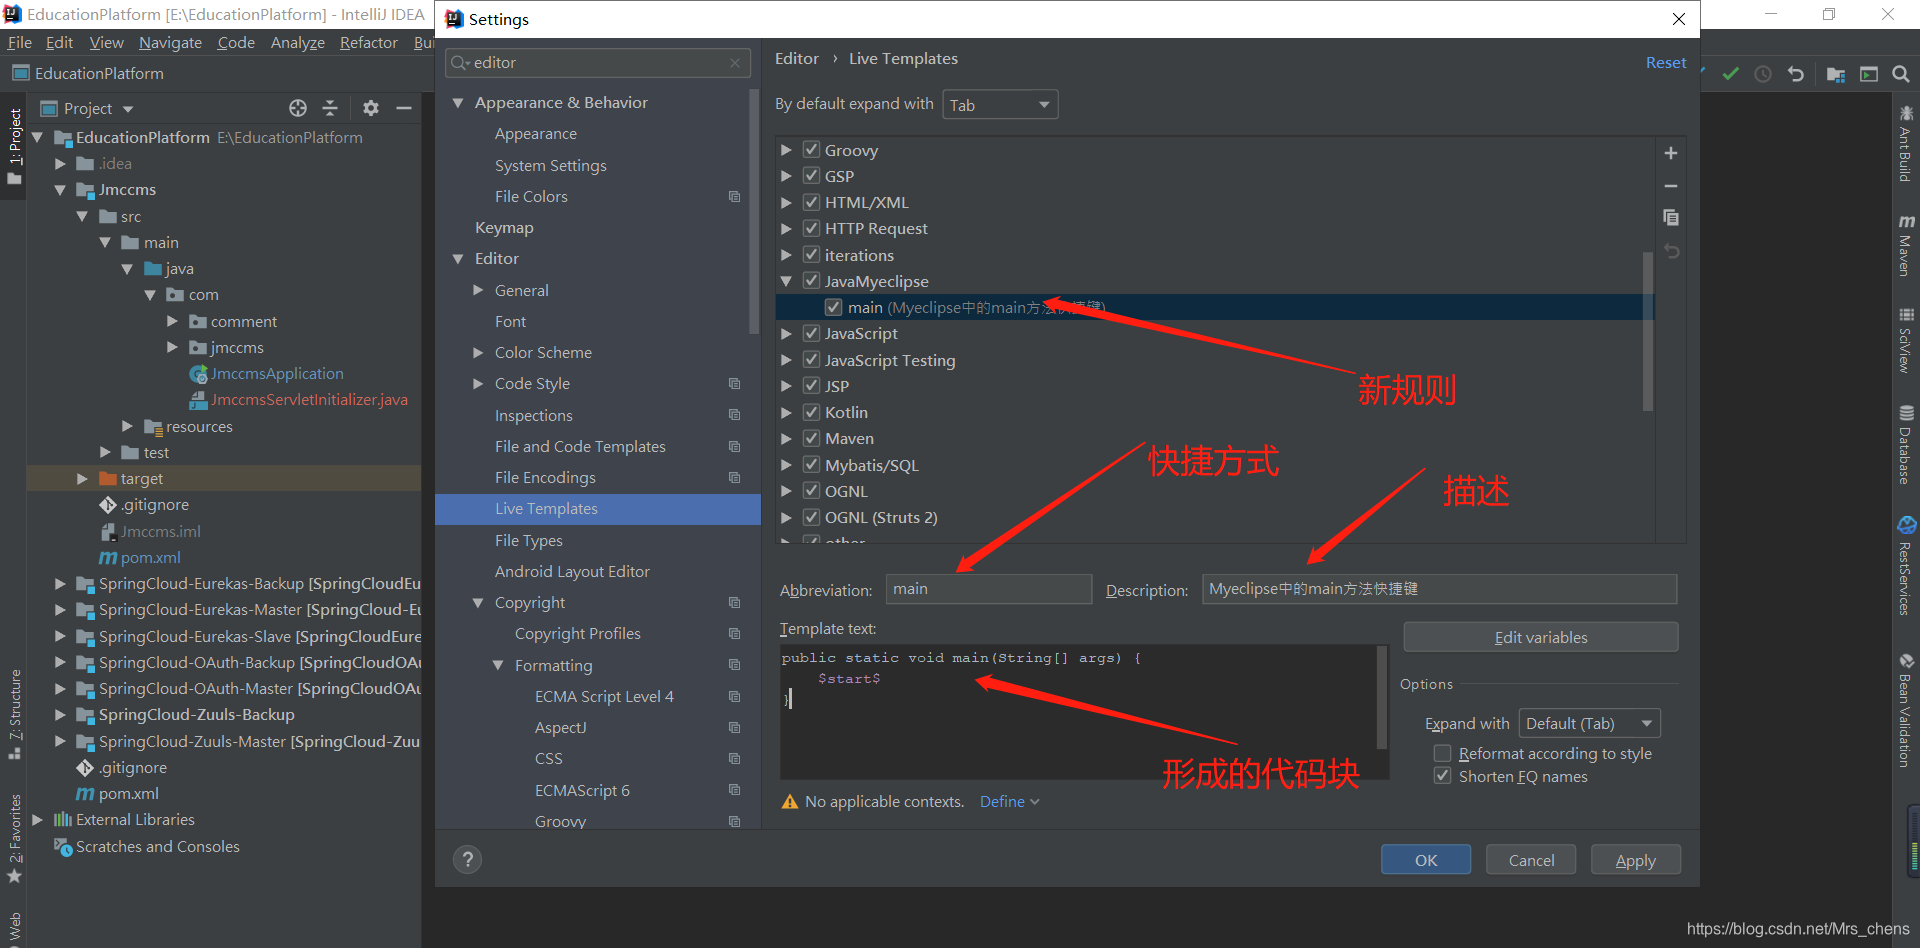
Task: Expand the JavaScript template group
Action: click(786, 333)
